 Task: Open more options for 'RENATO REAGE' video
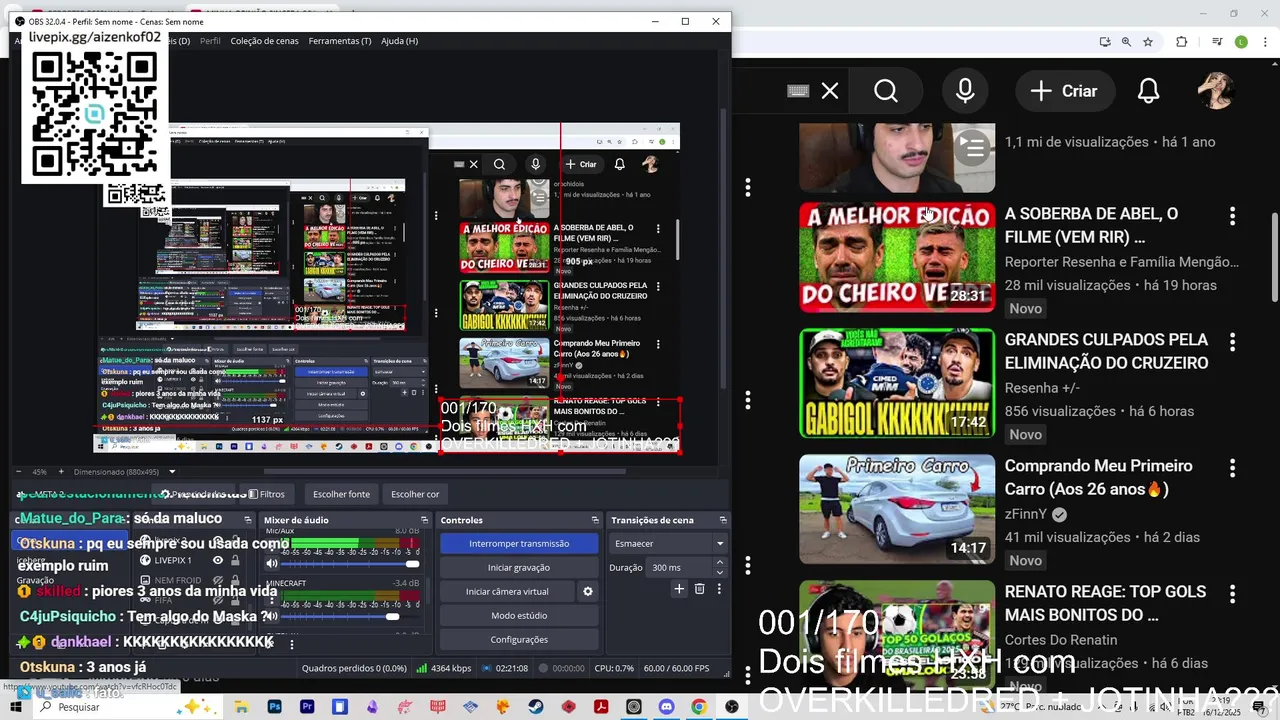click(1232, 594)
